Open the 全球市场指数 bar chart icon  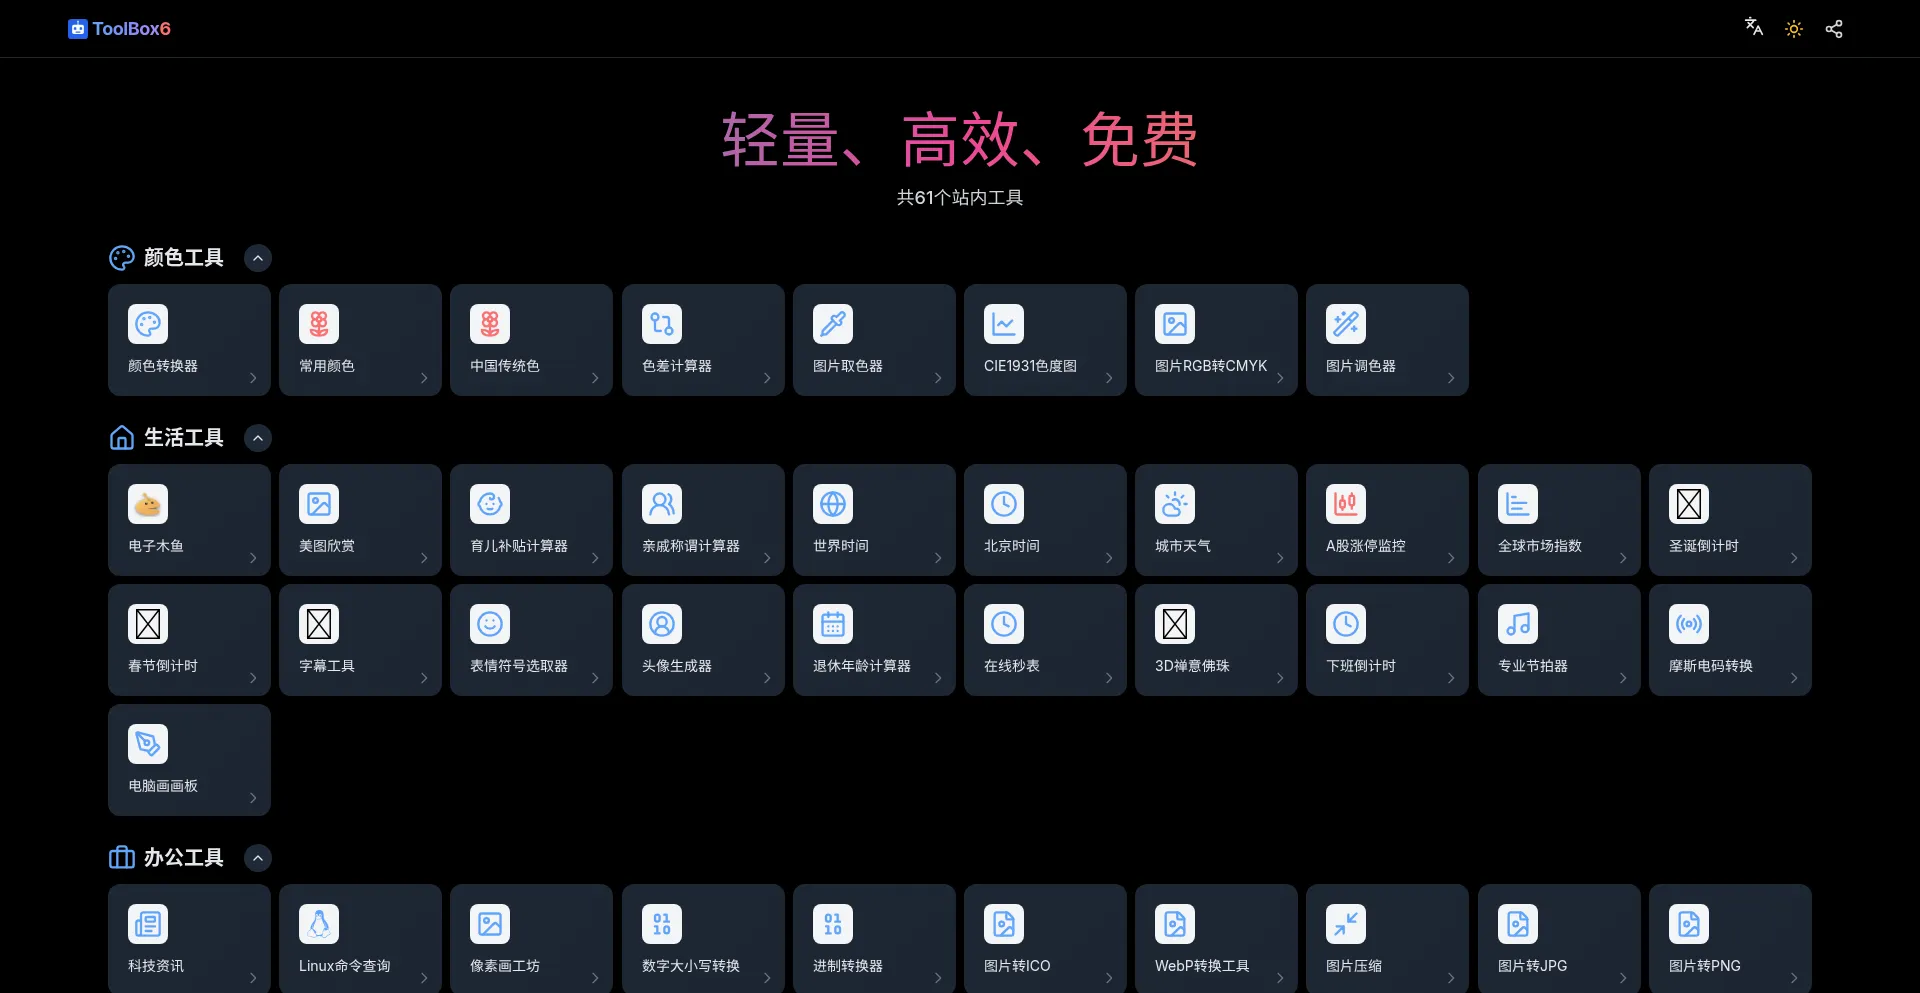tap(1518, 504)
